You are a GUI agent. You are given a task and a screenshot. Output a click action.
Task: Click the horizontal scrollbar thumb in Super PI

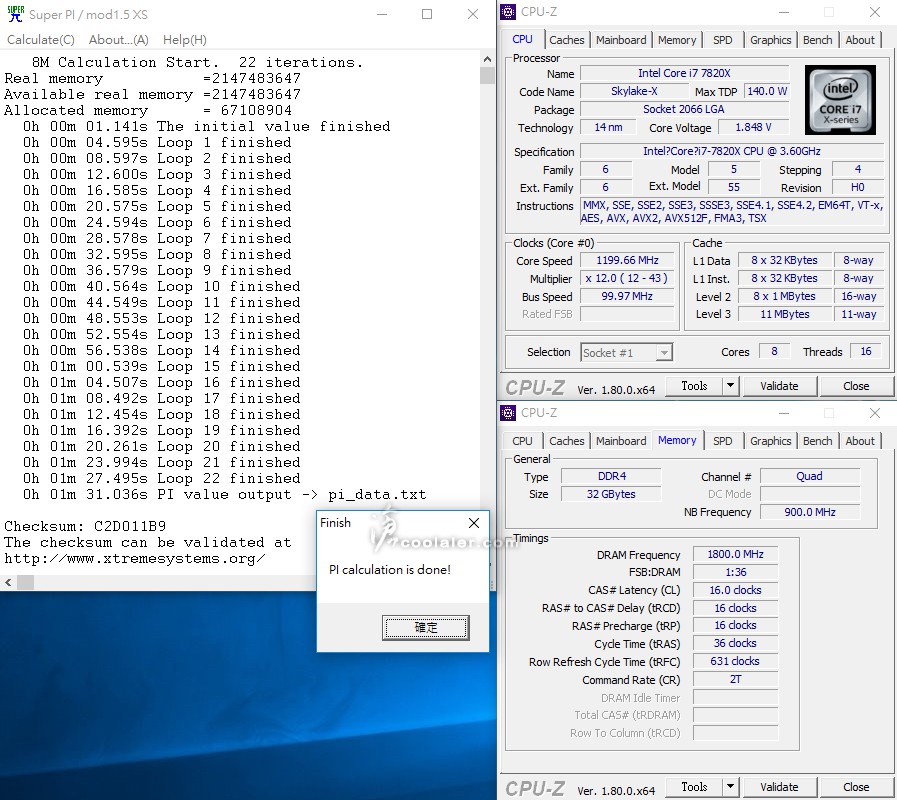[x=25, y=583]
